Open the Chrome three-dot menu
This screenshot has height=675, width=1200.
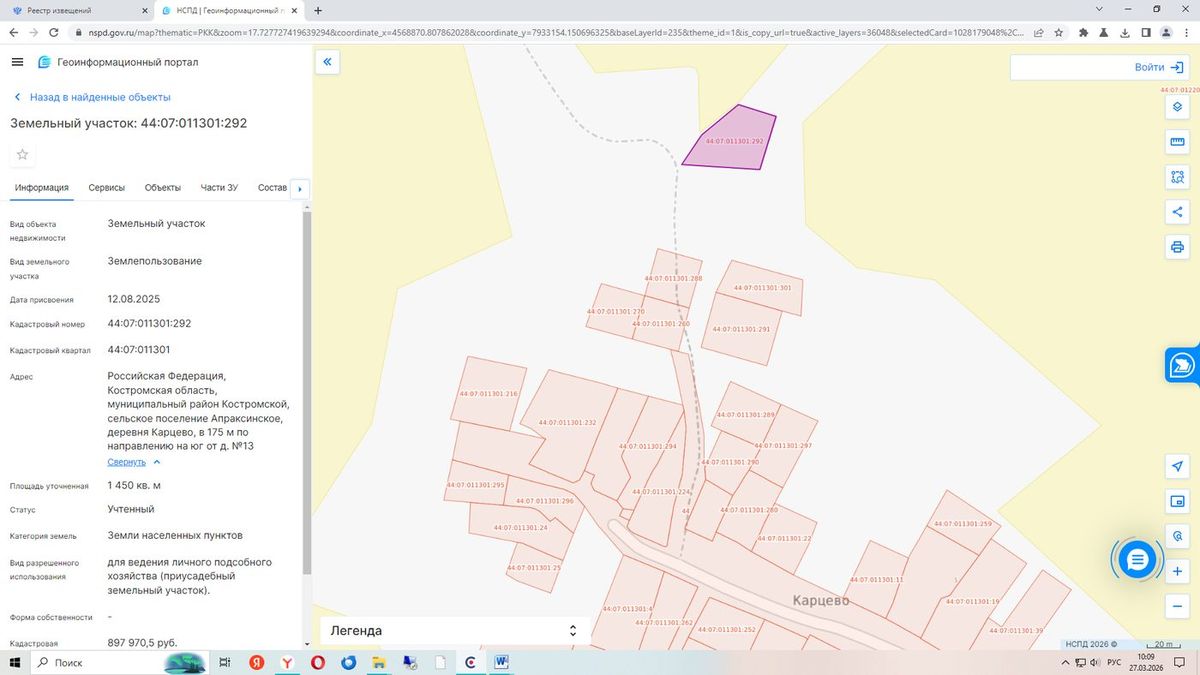1187,32
